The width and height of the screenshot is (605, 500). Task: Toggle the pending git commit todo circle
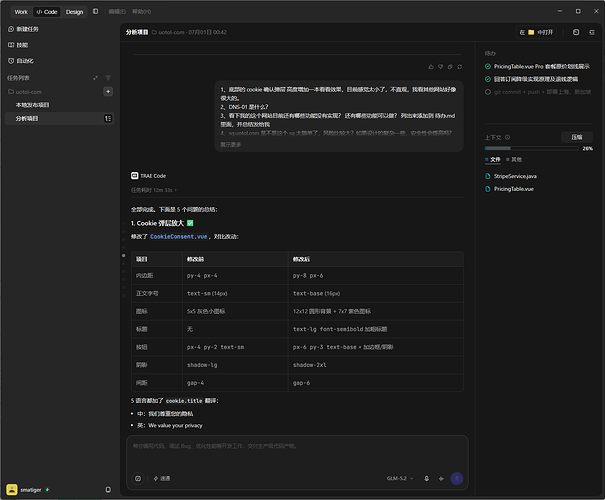(x=488, y=92)
